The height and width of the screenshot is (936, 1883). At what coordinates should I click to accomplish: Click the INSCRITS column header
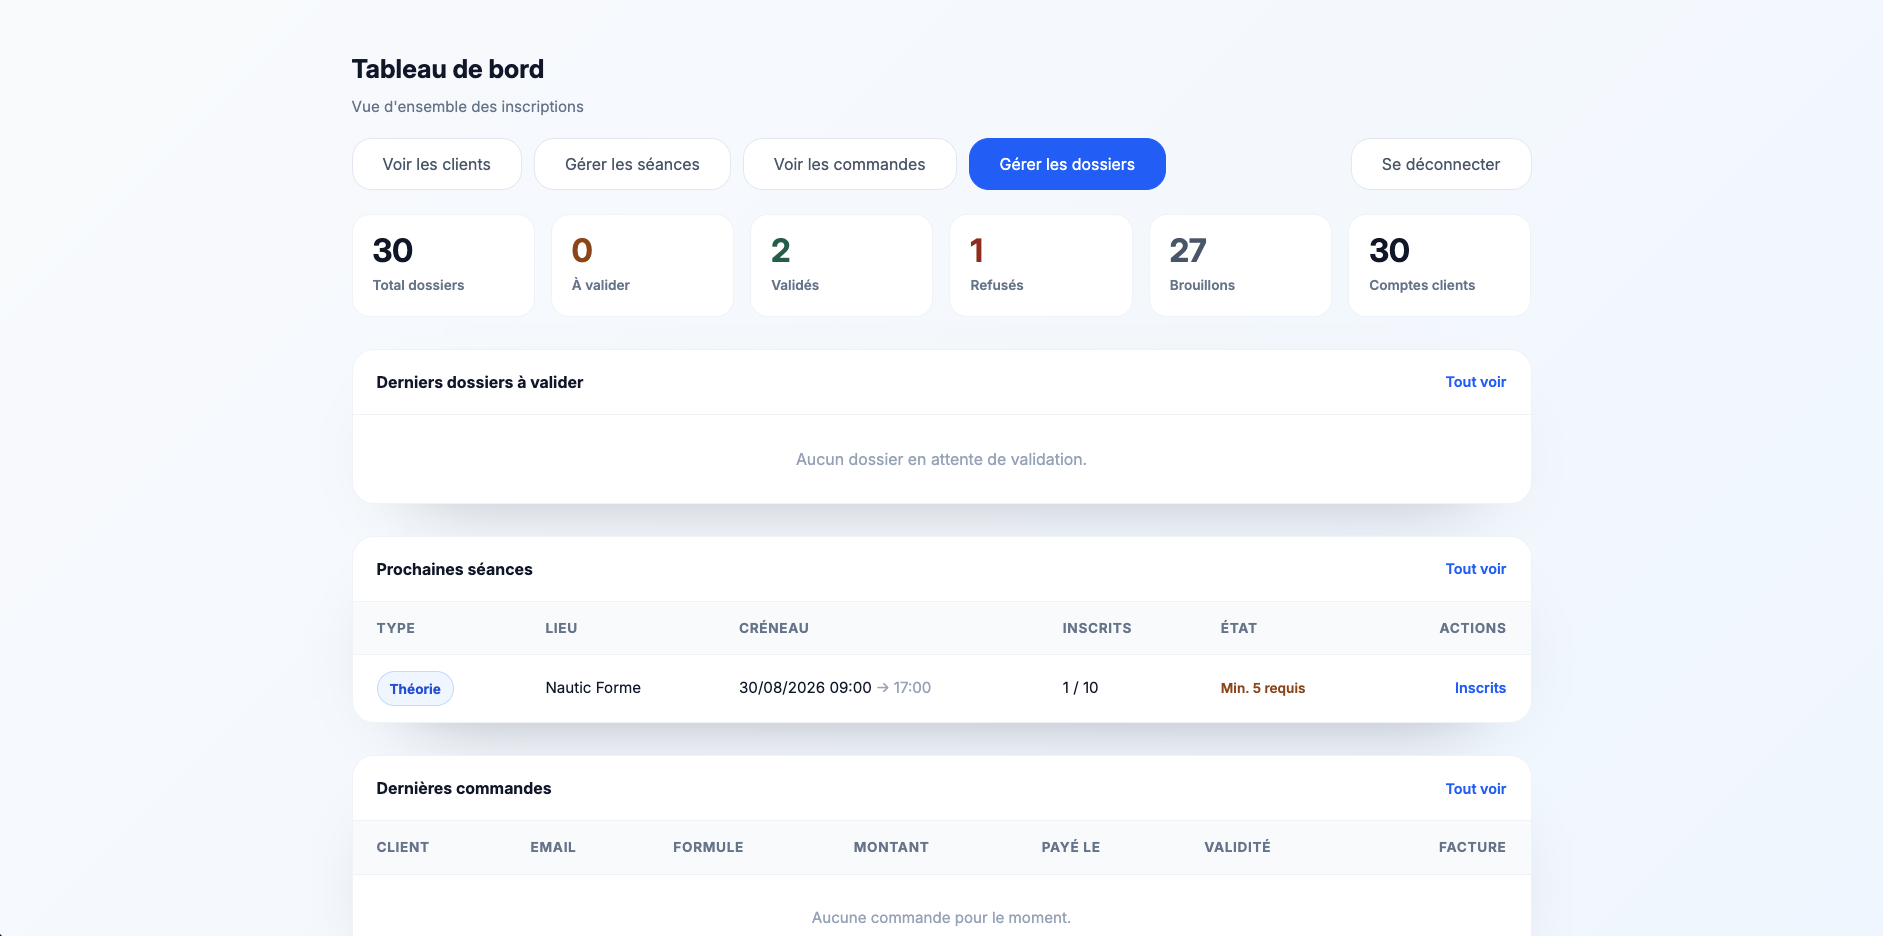pos(1097,628)
